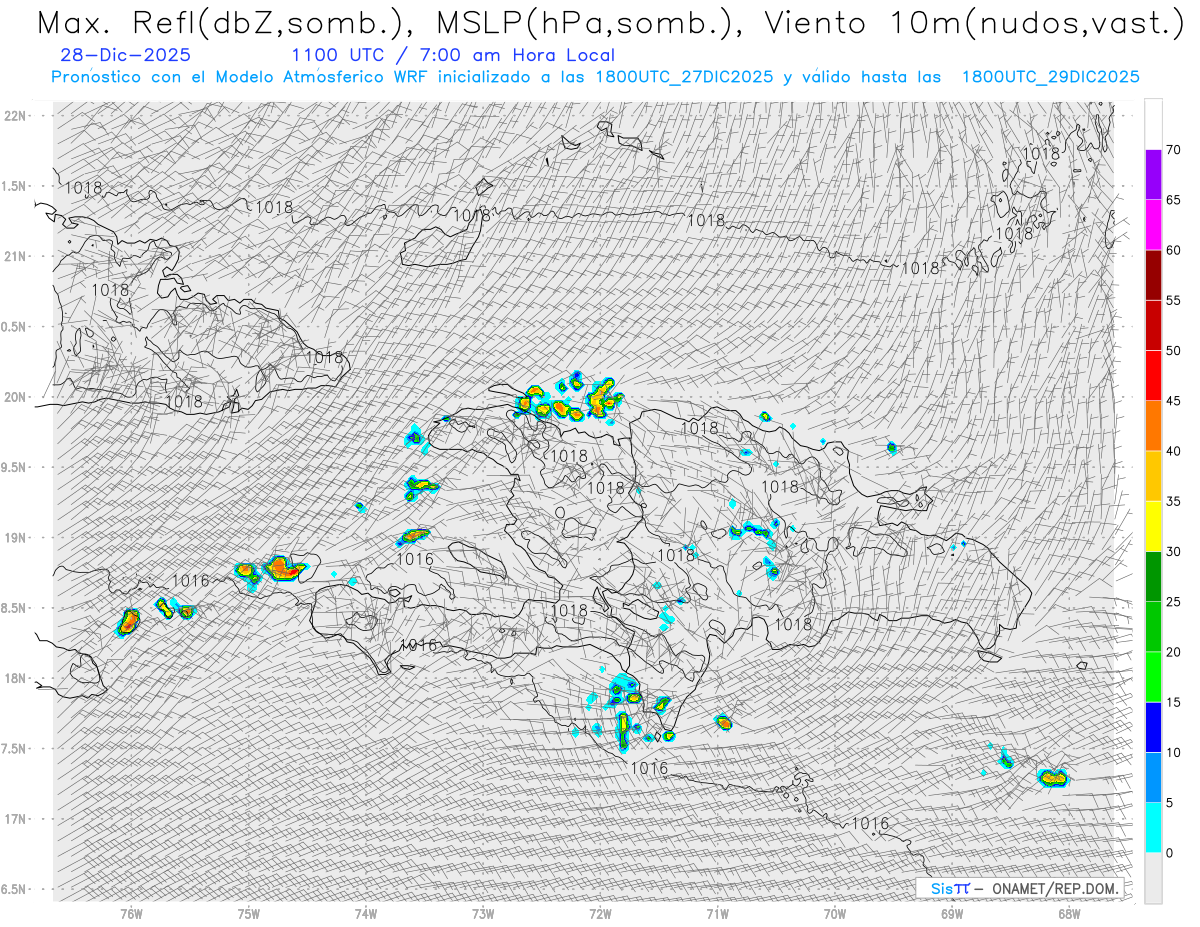The image size is (1200, 927).
Task: Click the 18N latitude axis label
Action: click(17, 678)
